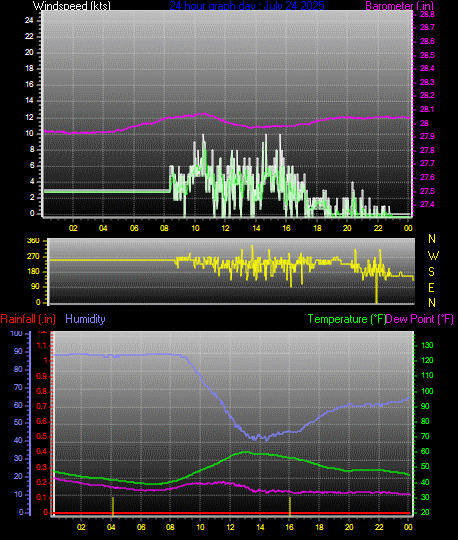The image size is (458, 540).
Task: Click the yellow marker at hour 16
Action: (x=290, y=506)
